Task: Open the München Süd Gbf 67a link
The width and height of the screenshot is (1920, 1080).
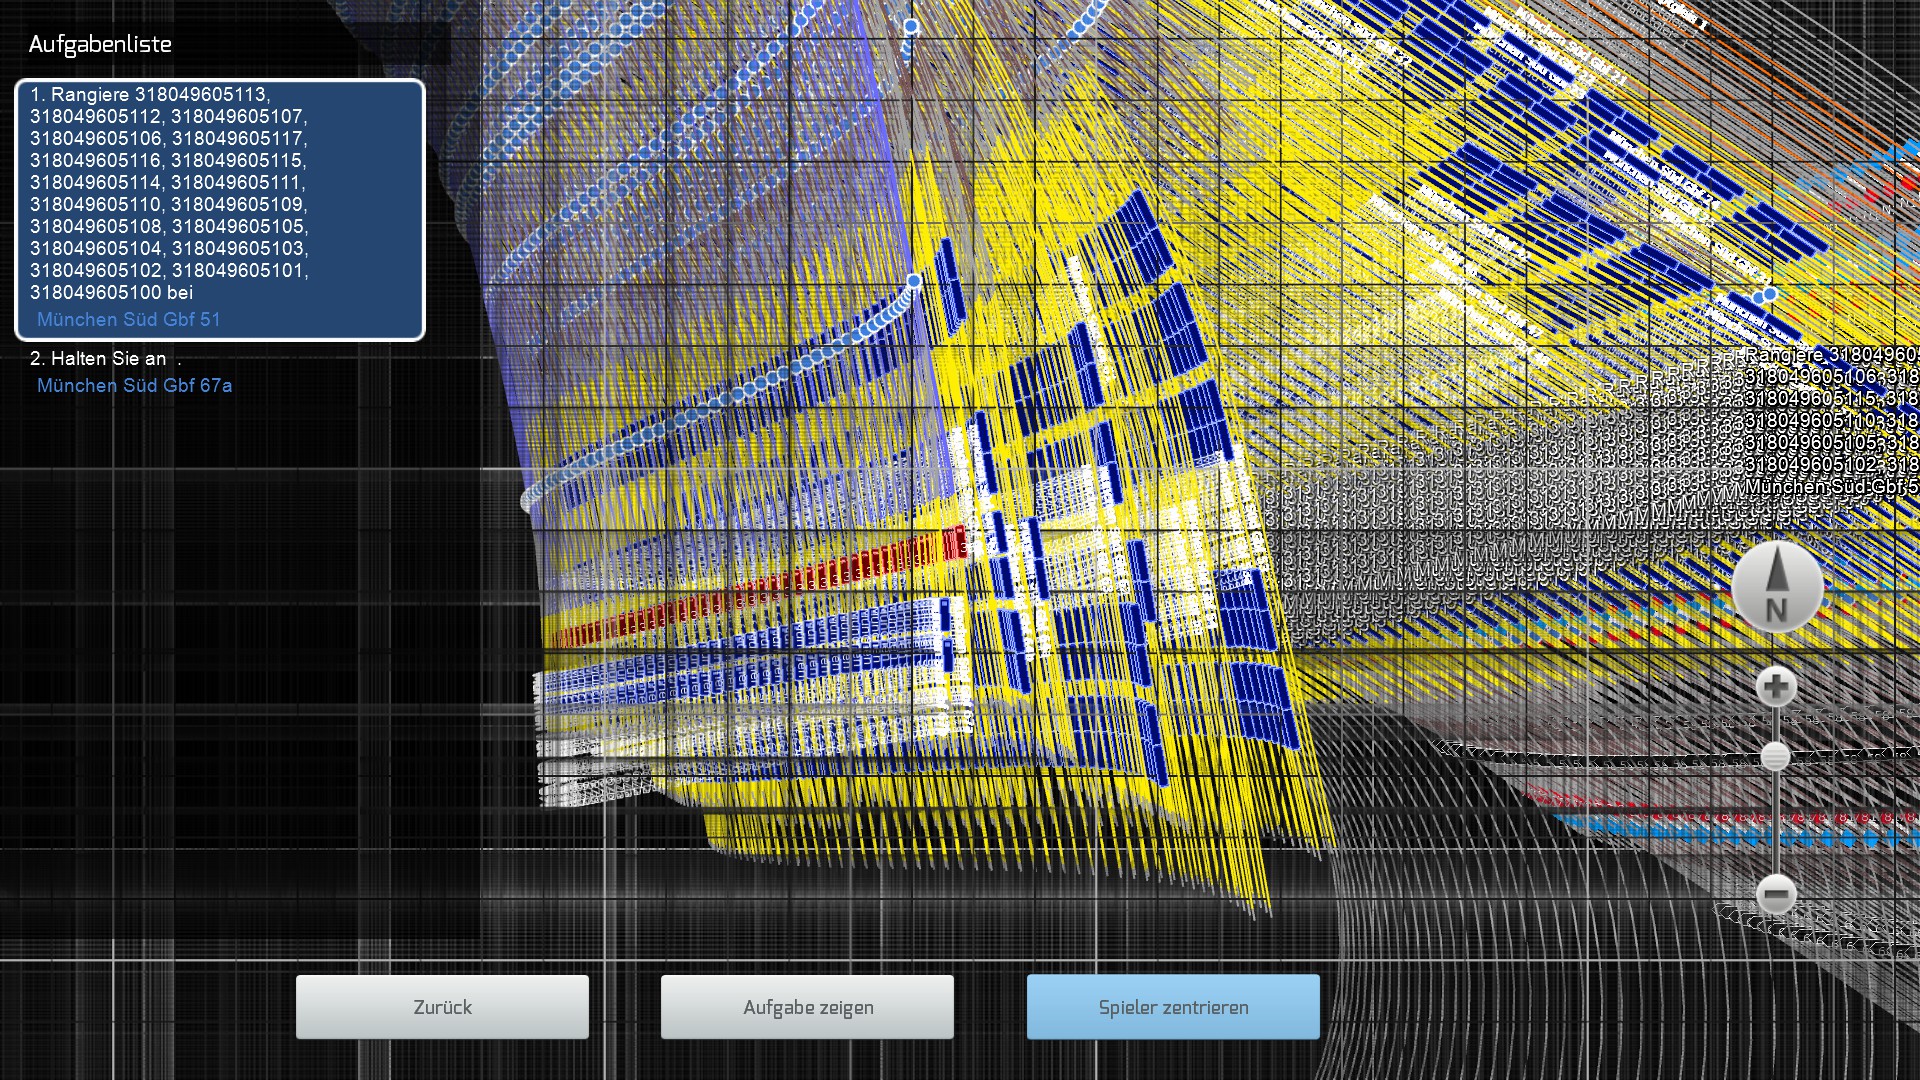Action: 135,386
